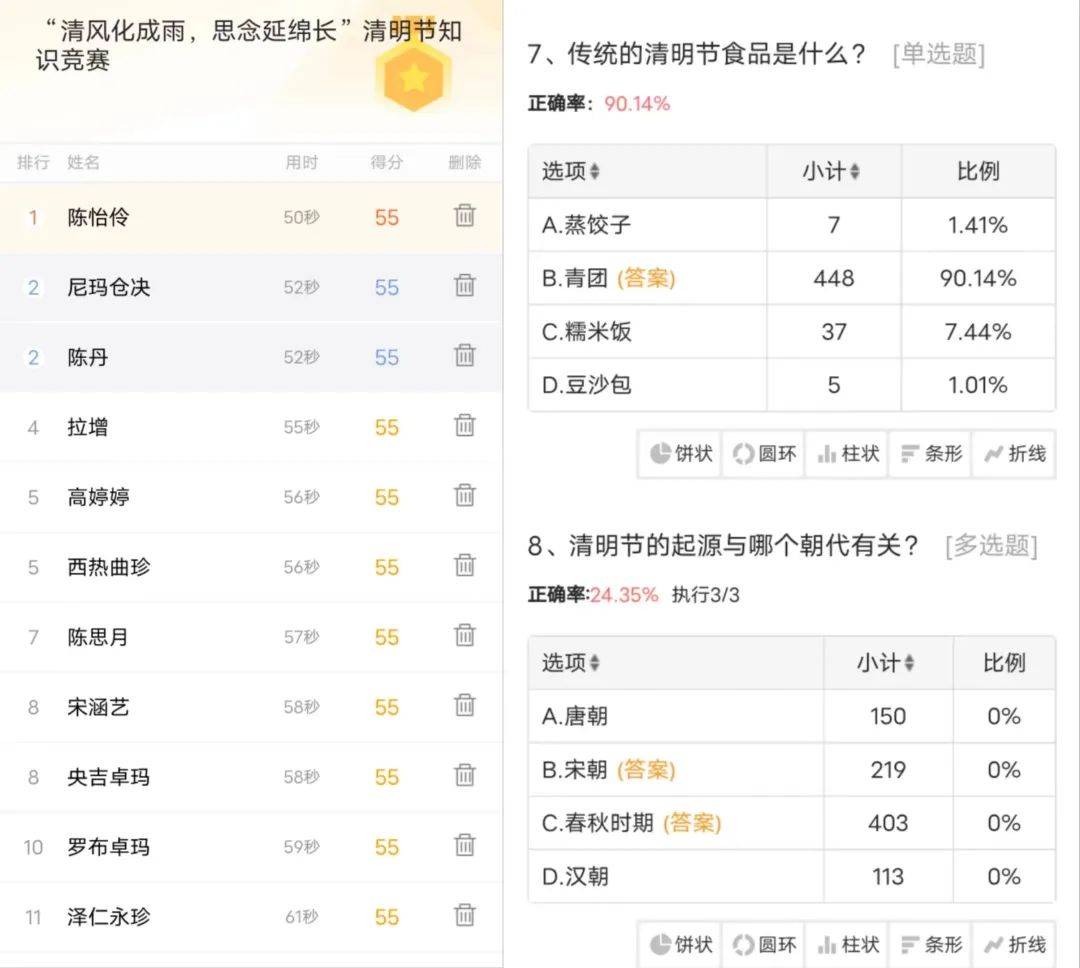
Task: Show question 7 as 折线 line chart
Action: (x=1014, y=454)
